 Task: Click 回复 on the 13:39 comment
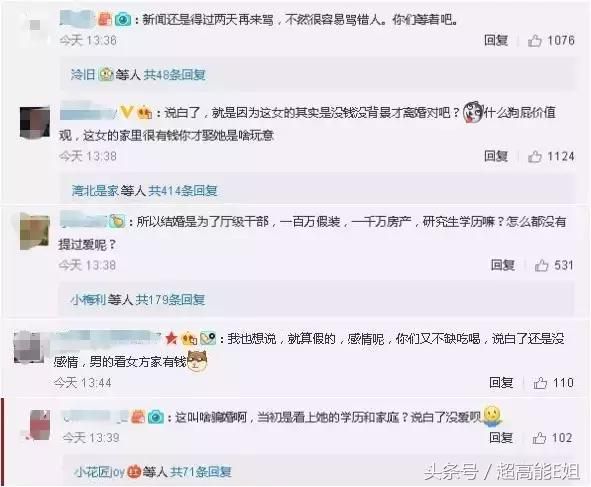click(x=501, y=438)
